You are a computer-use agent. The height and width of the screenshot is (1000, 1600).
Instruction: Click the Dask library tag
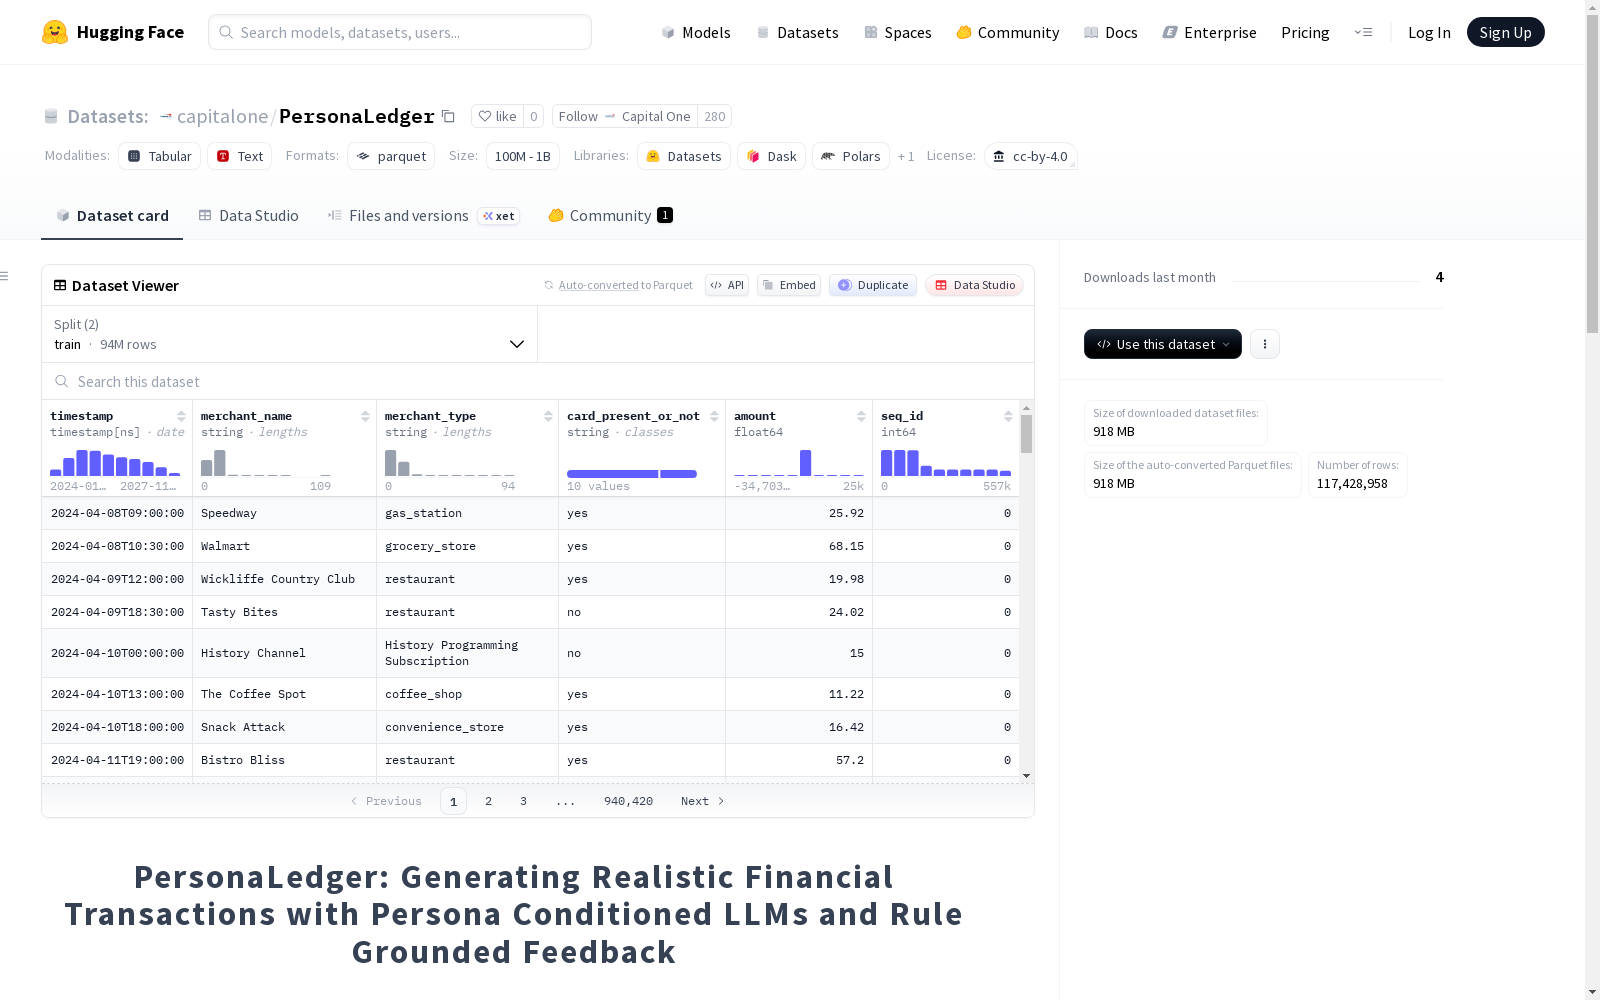771,156
